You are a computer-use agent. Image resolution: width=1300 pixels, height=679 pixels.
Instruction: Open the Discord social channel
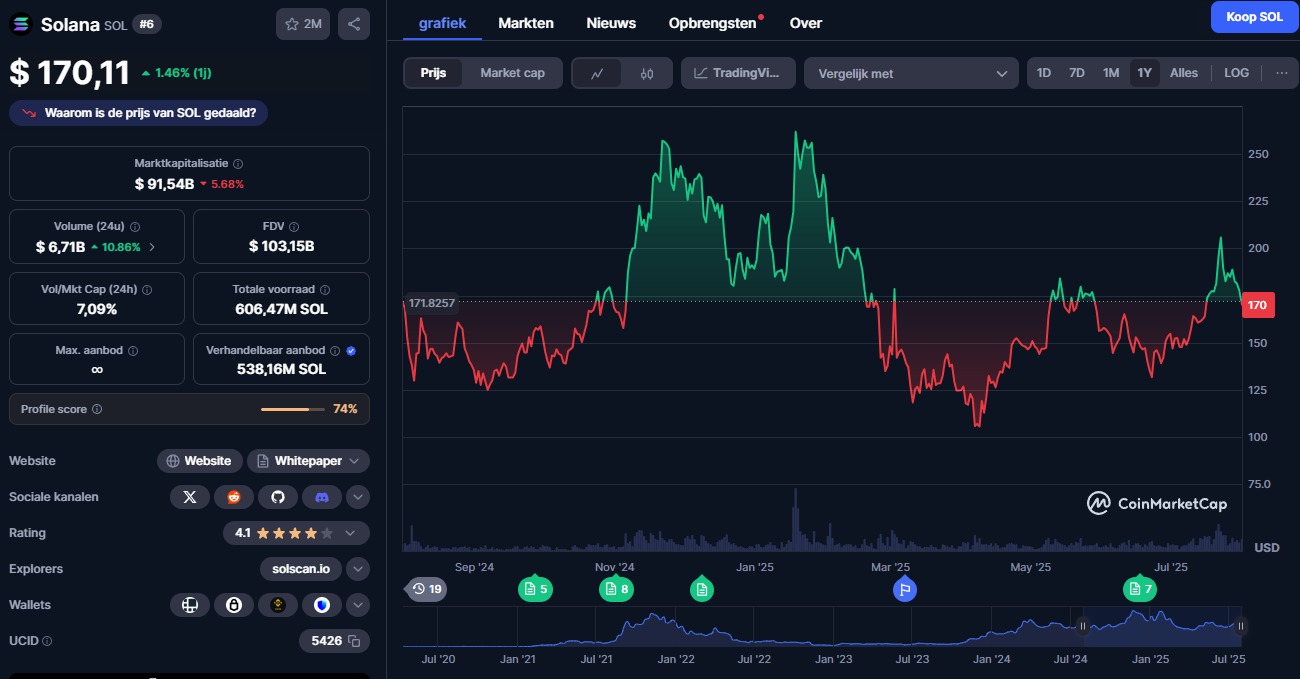pyautogui.click(x=322, y=497)
